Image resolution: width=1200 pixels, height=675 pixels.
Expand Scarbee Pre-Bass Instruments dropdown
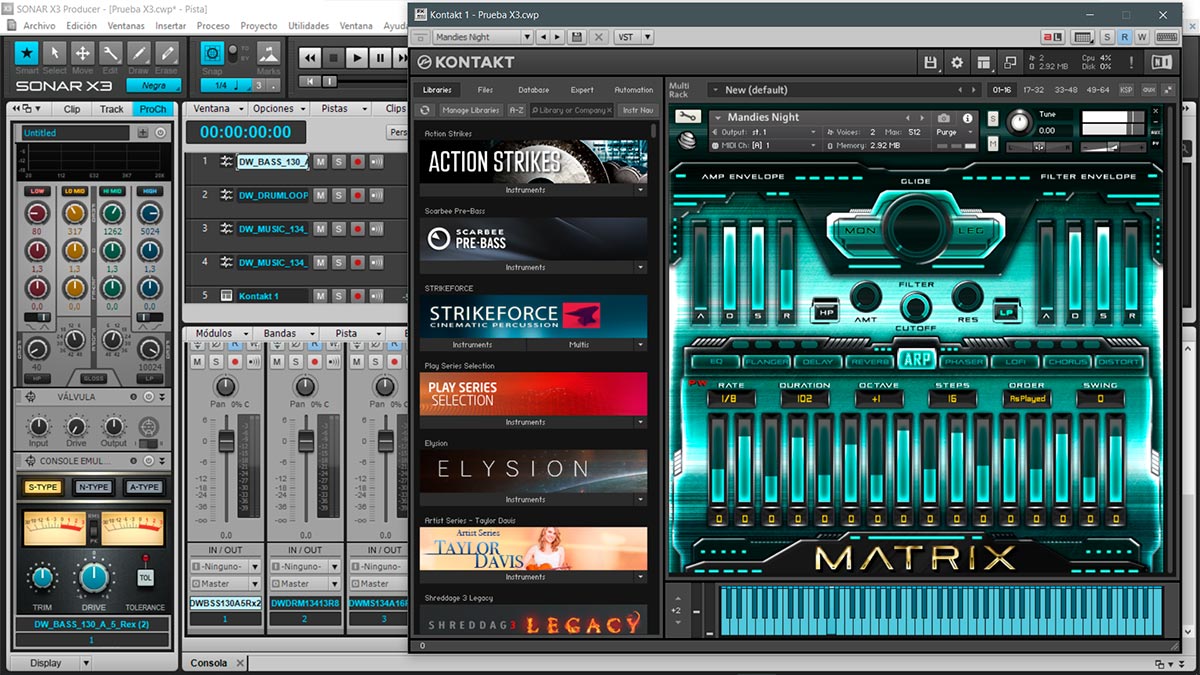(x=641, y=267)
